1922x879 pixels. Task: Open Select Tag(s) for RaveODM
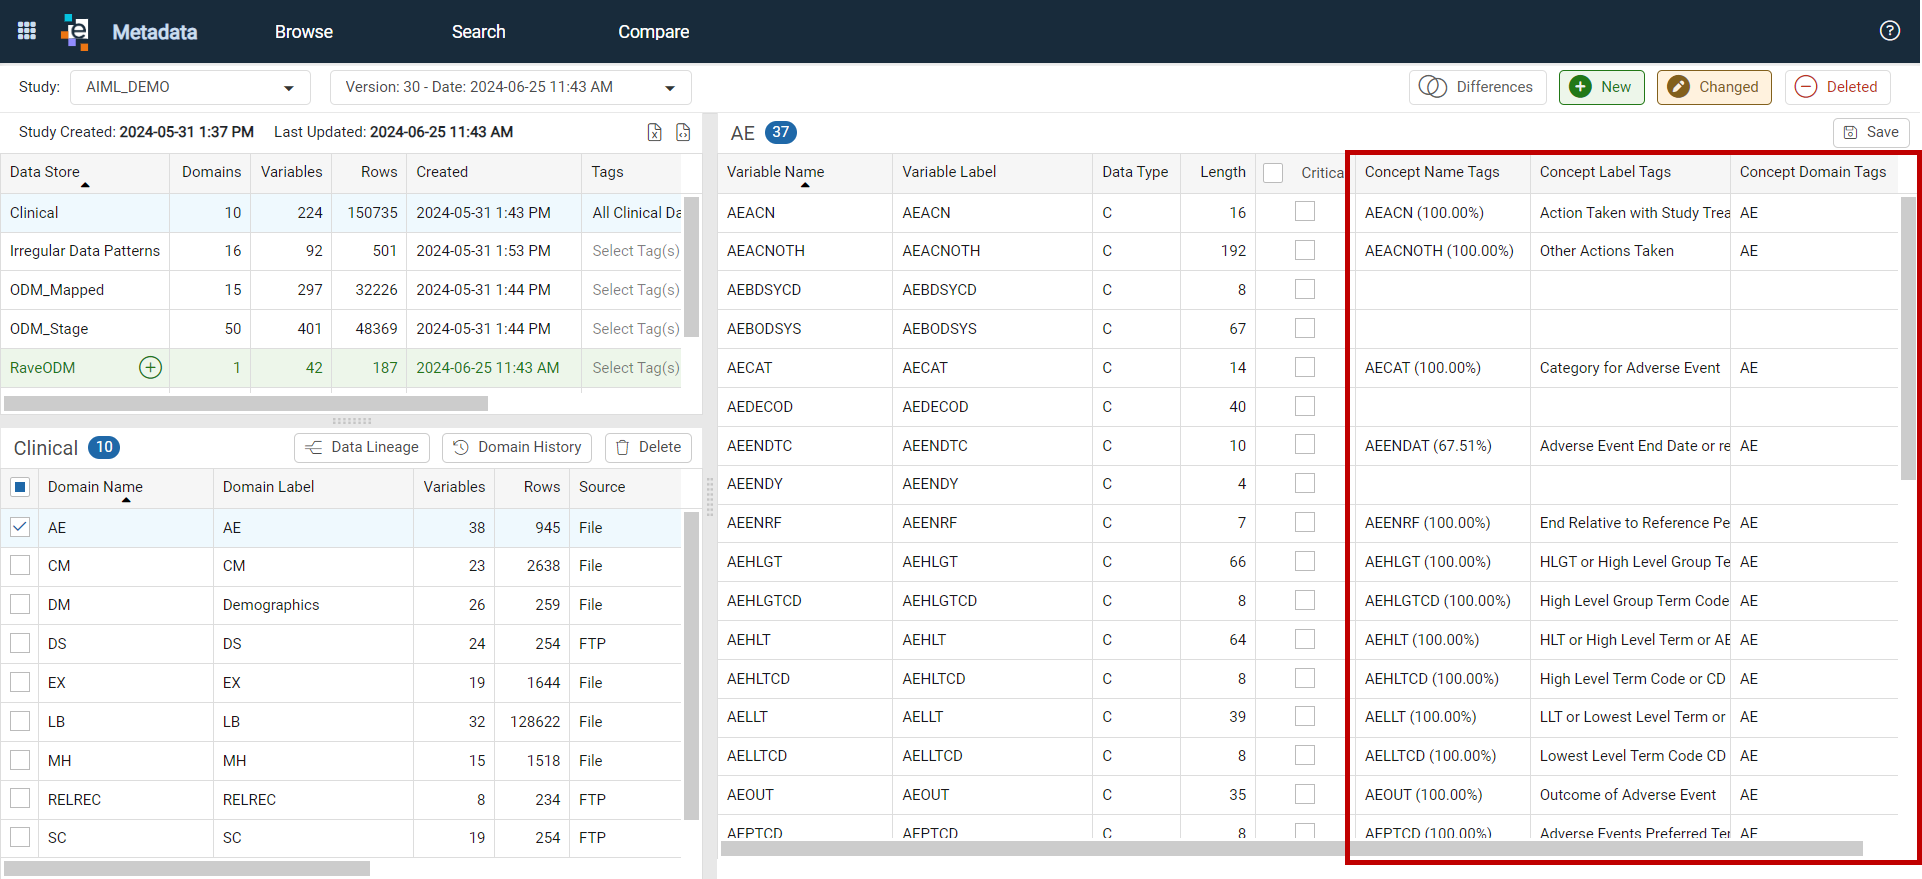pyautogui.click(x=636, y=368)
